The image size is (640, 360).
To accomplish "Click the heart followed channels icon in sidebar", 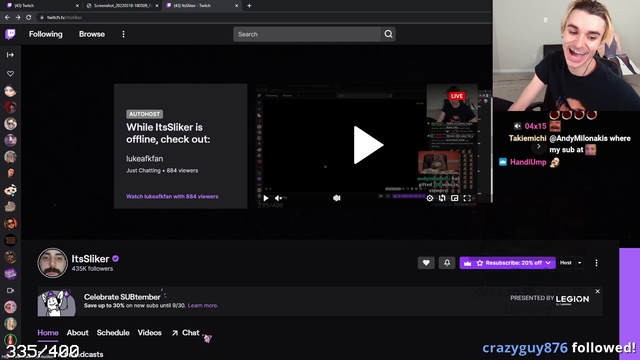I will tap(10, 73).
